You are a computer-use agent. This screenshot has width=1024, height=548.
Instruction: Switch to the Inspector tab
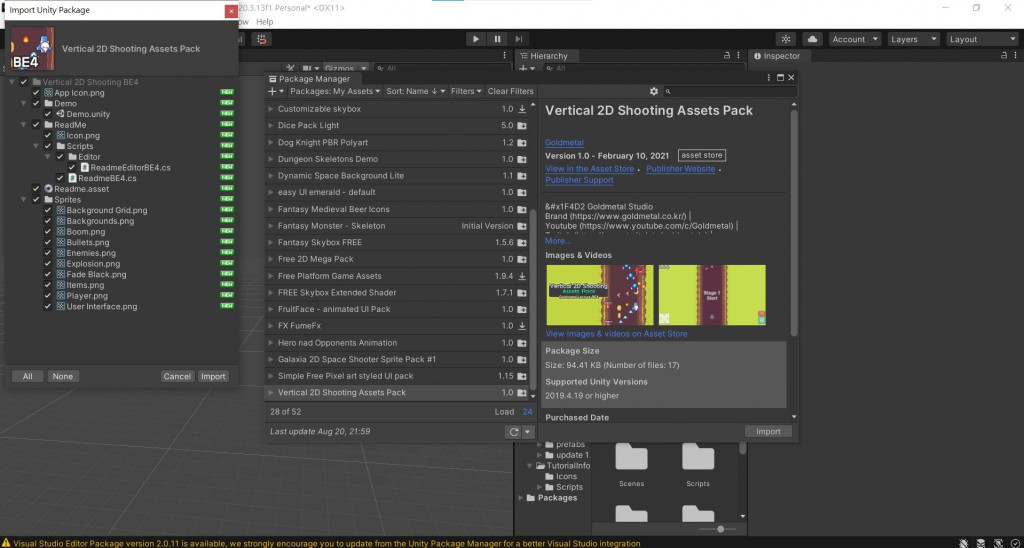pos(776,56)
